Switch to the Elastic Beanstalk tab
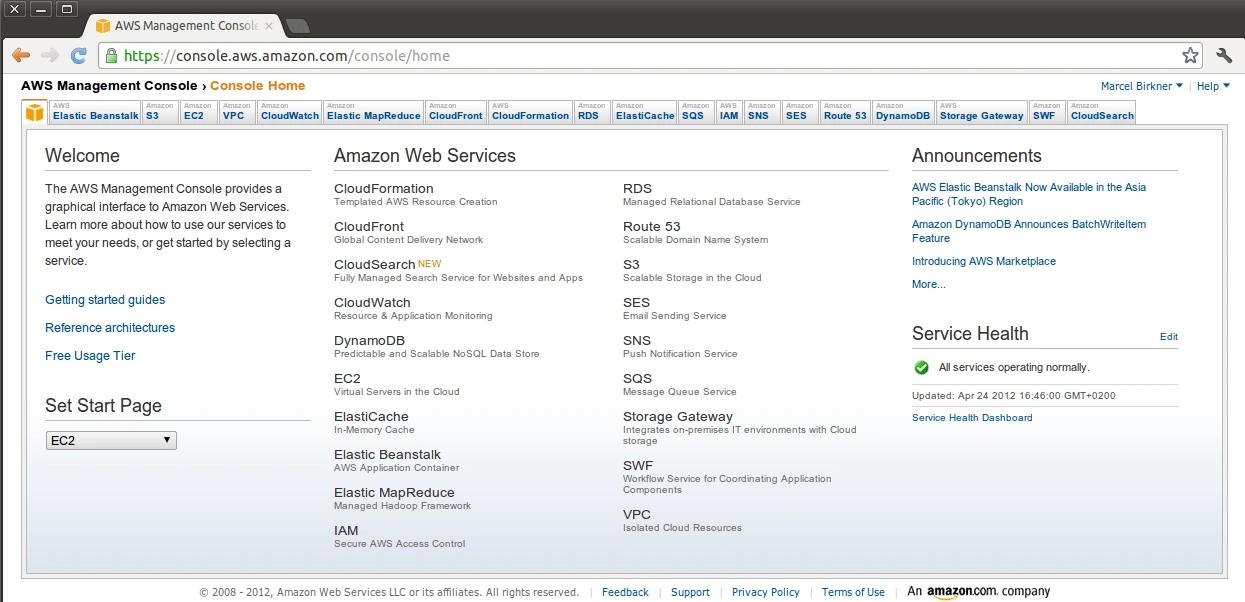 [x=96, y=112]
